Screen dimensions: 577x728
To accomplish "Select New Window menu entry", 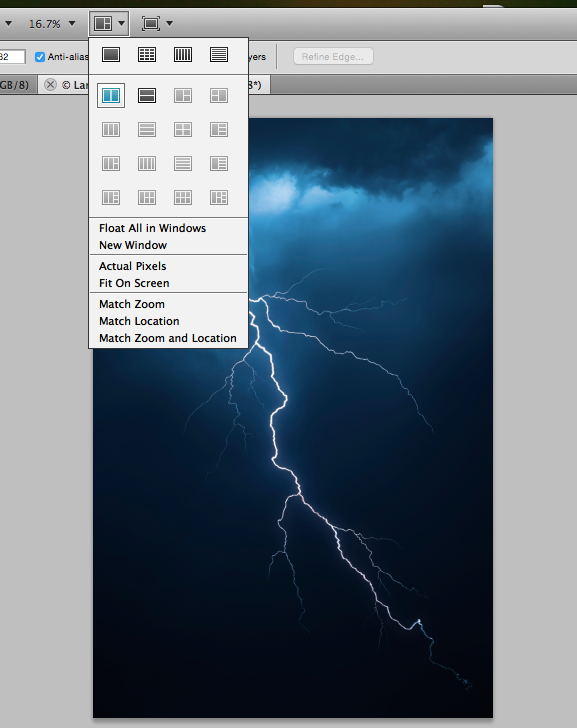I will coord(133,245).
